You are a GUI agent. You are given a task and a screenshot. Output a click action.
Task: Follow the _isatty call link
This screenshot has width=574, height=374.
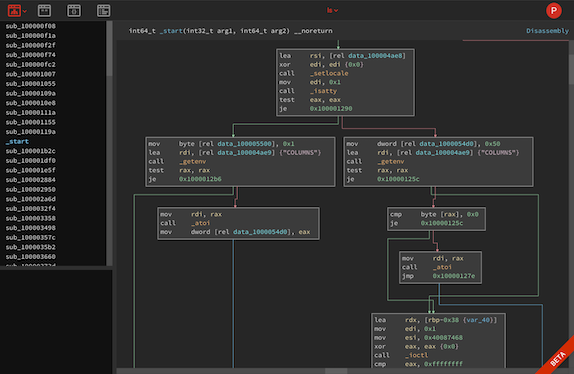(x=323, y=91)
